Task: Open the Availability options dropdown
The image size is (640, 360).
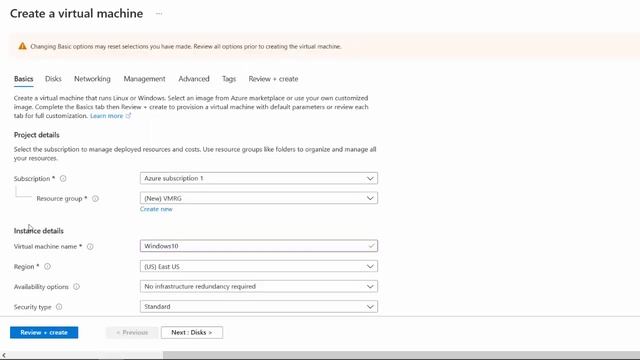Action: click(259, 287)
